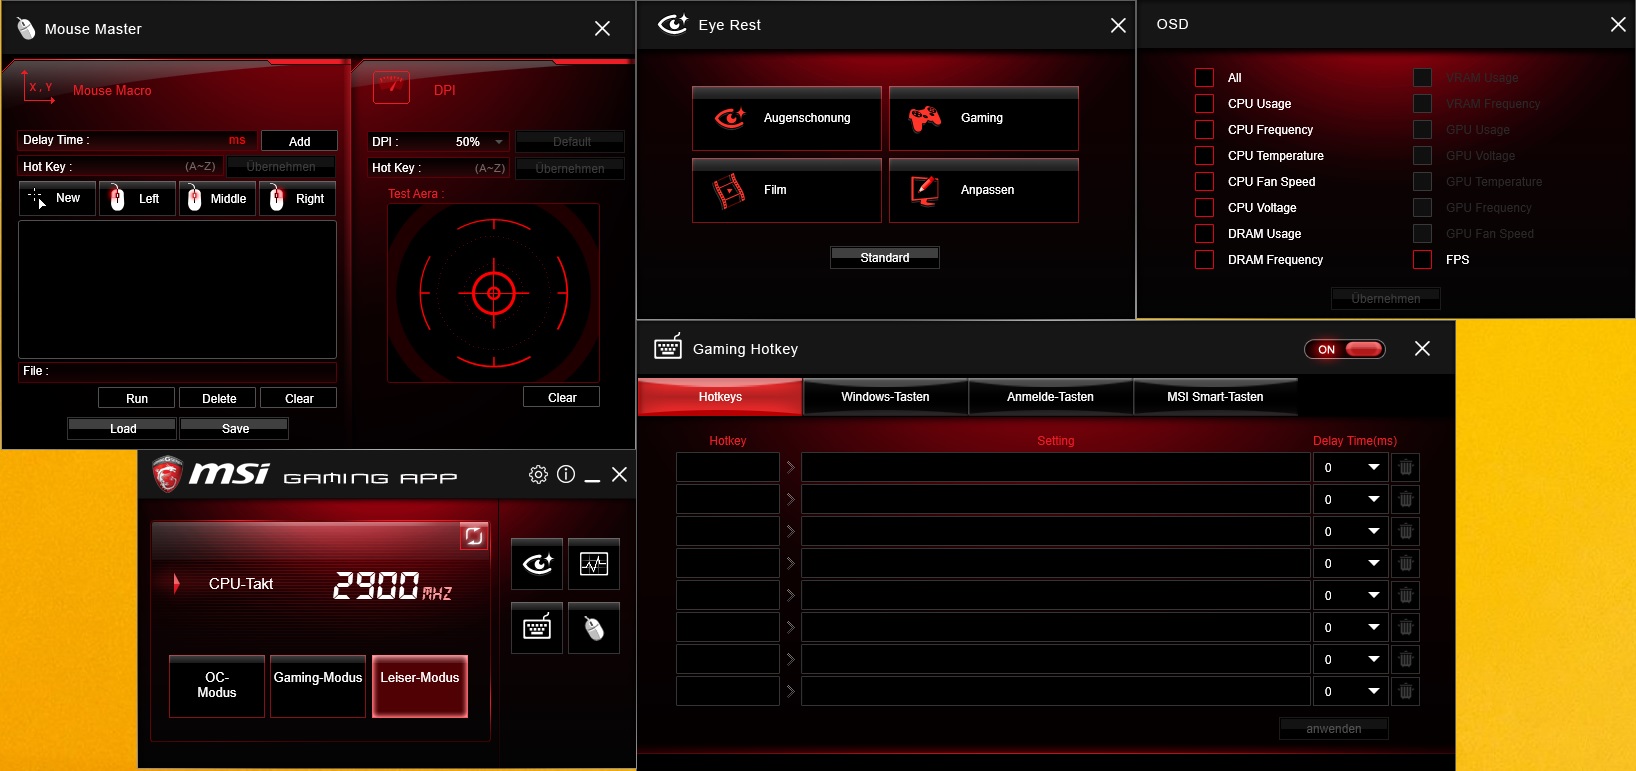Viewport: 1636px width, 771px height.
Task: Select Leiser-Modus in Gaming App
Action: pyautogui.click(x=420, y=686)
